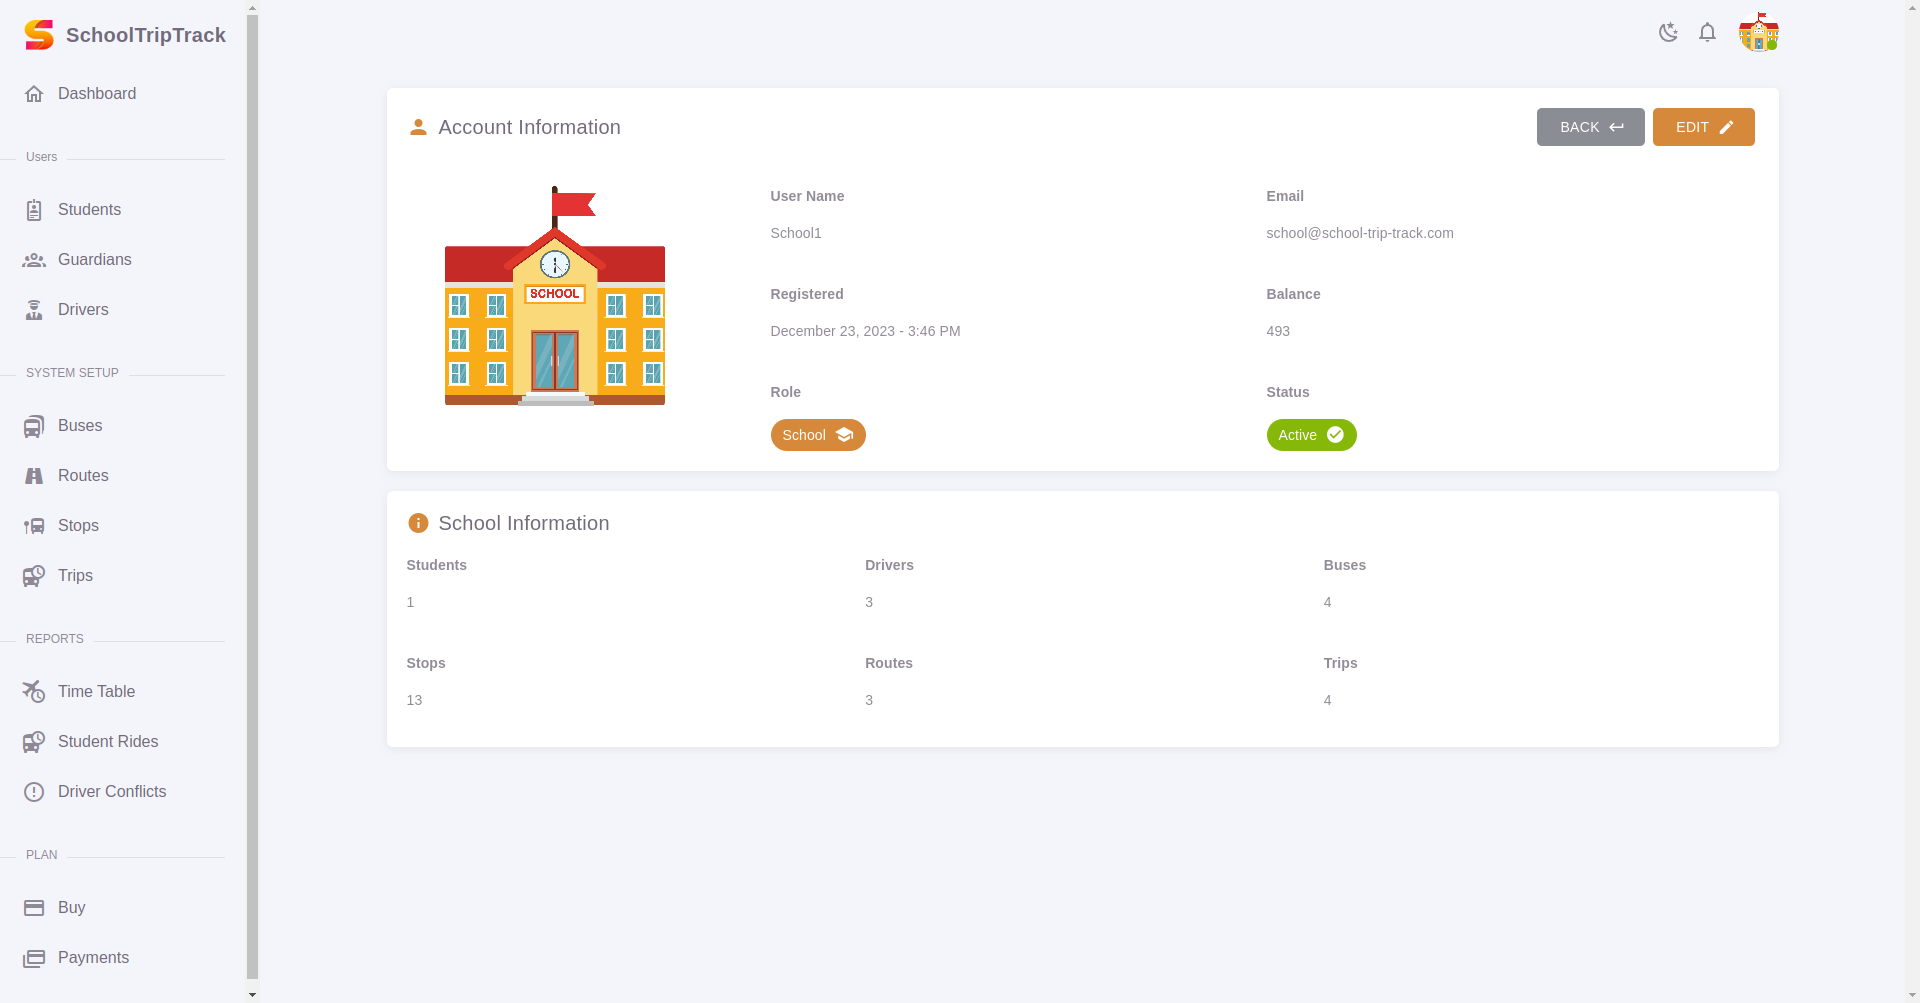Click the EDIT button
This screenshot has width=1920, height=1003.
1703,127
